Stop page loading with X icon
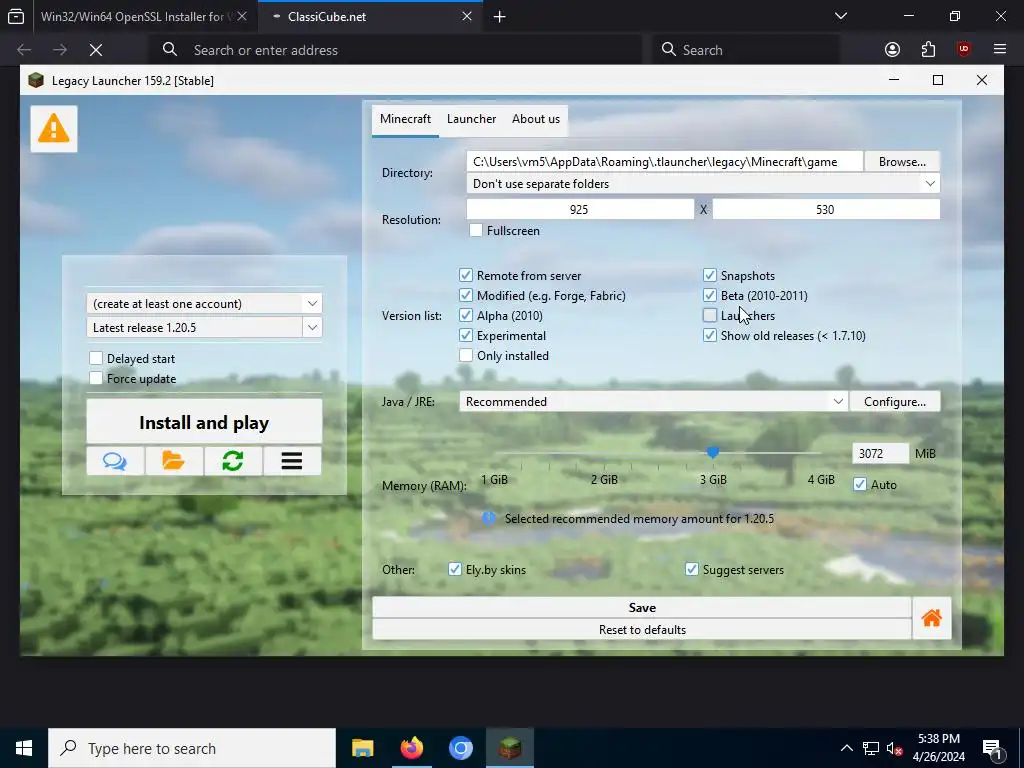The width and height of the screenshot is (1024, 768). point(96,50)
